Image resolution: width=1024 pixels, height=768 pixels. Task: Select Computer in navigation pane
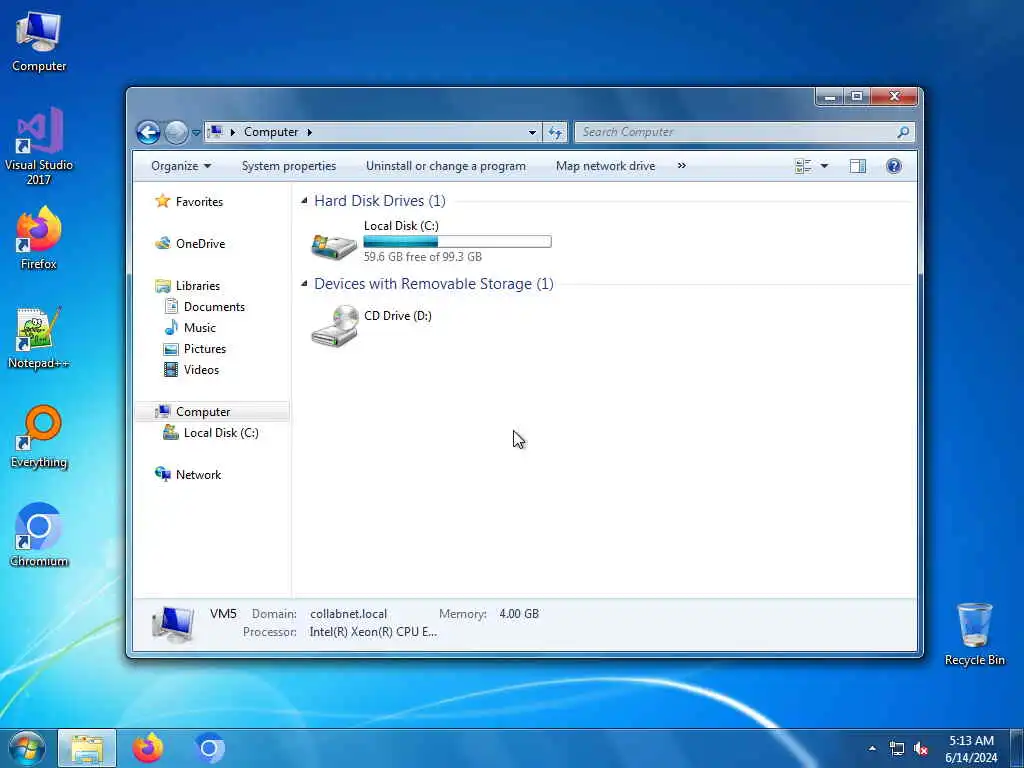pyautogui.click(x=212, y=411)
